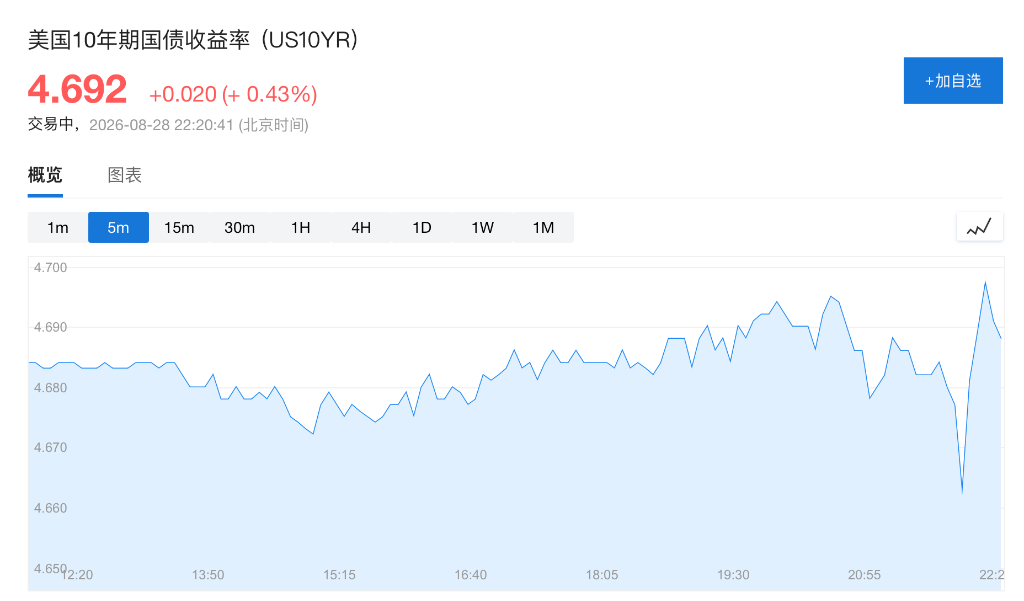
Task: Select the 1W timeframe
Action: 483,227
